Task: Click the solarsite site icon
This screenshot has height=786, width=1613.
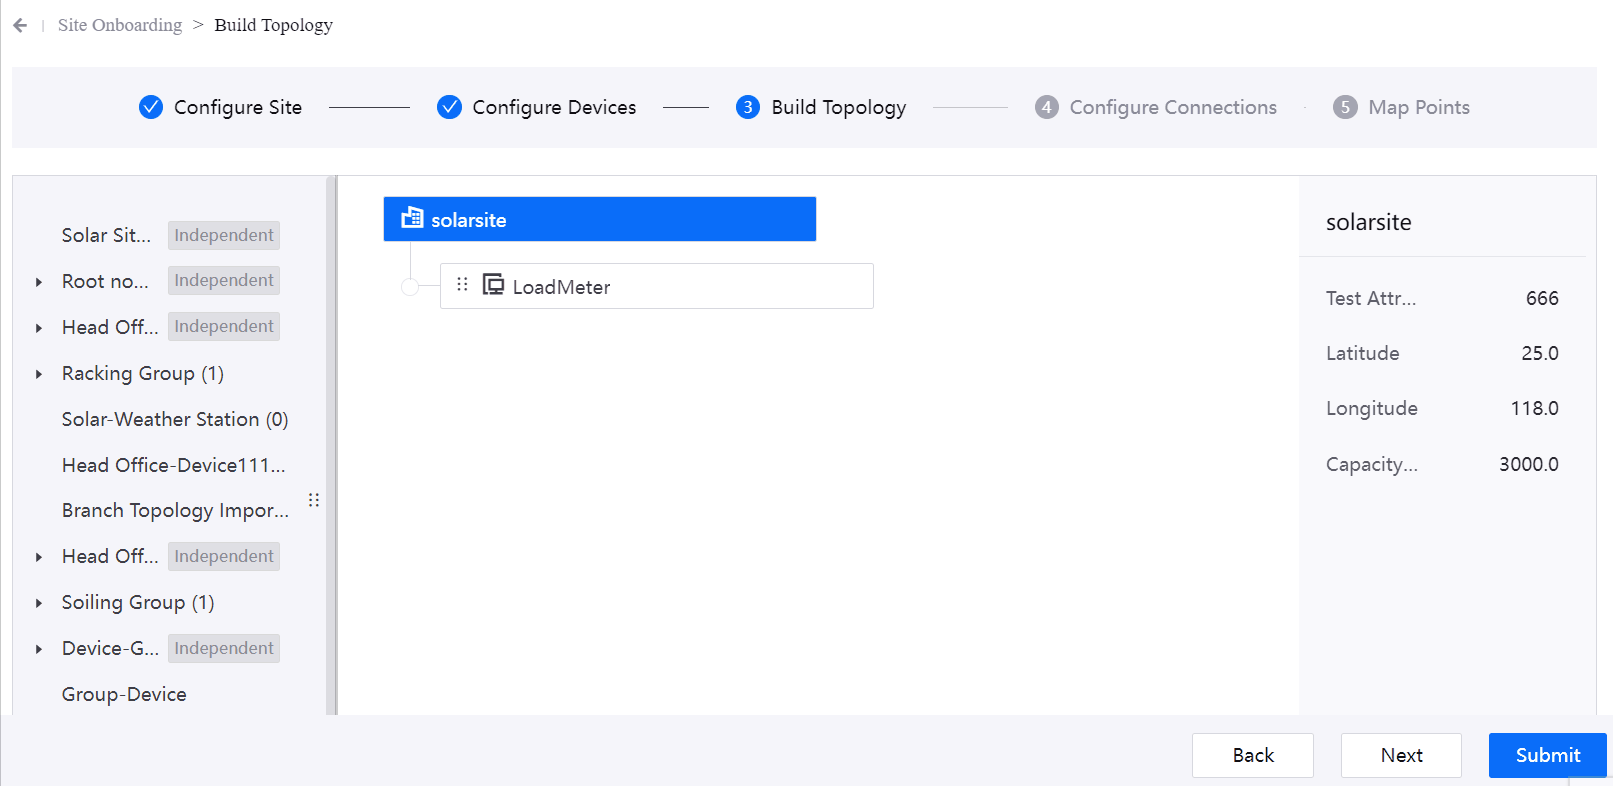Action: pos(412,218)
